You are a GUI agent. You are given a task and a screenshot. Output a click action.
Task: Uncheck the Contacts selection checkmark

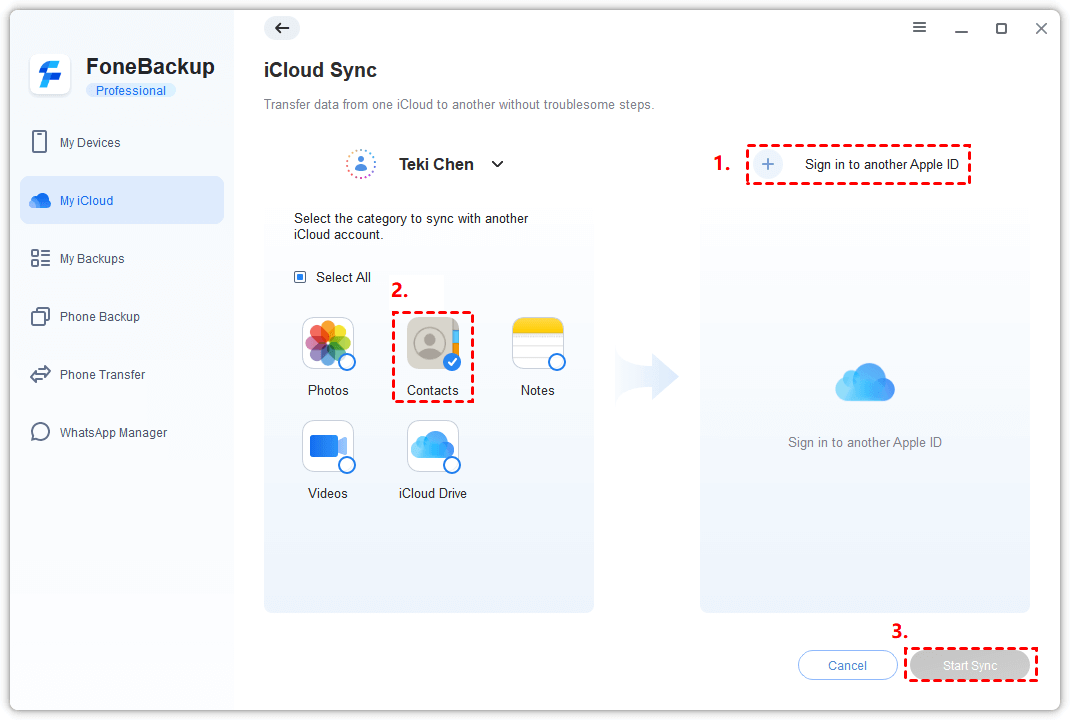coord(452,362)
